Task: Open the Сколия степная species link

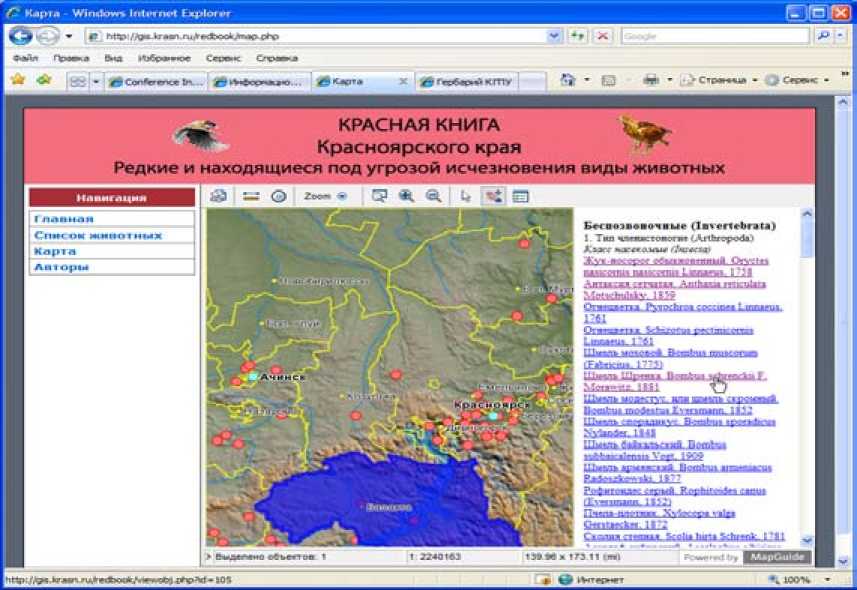Action: [684, 536]
